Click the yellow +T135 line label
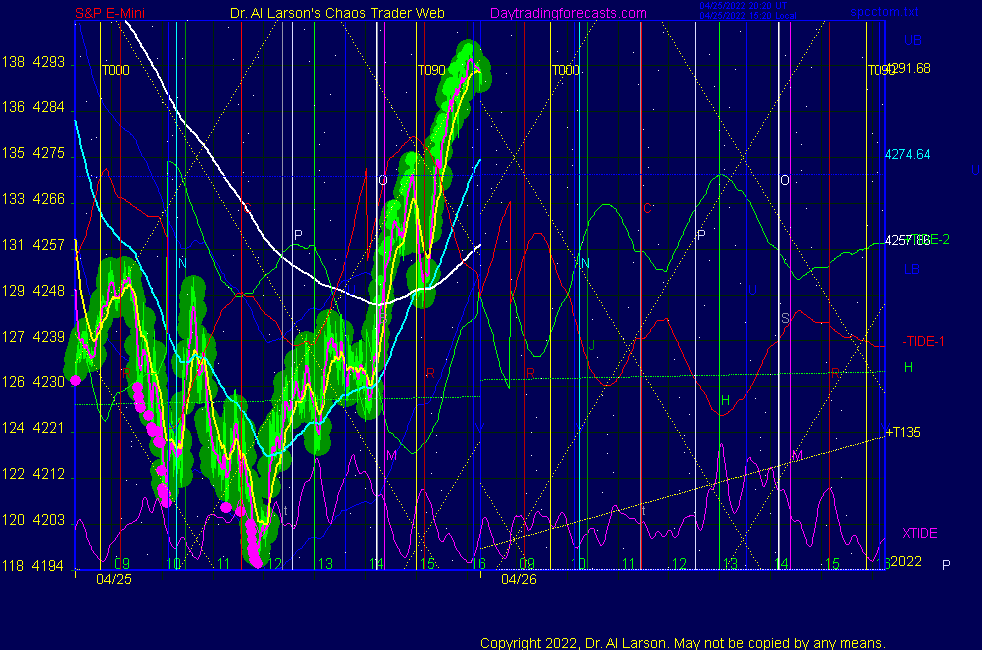 pyautogui.click(x=903, y=432)
